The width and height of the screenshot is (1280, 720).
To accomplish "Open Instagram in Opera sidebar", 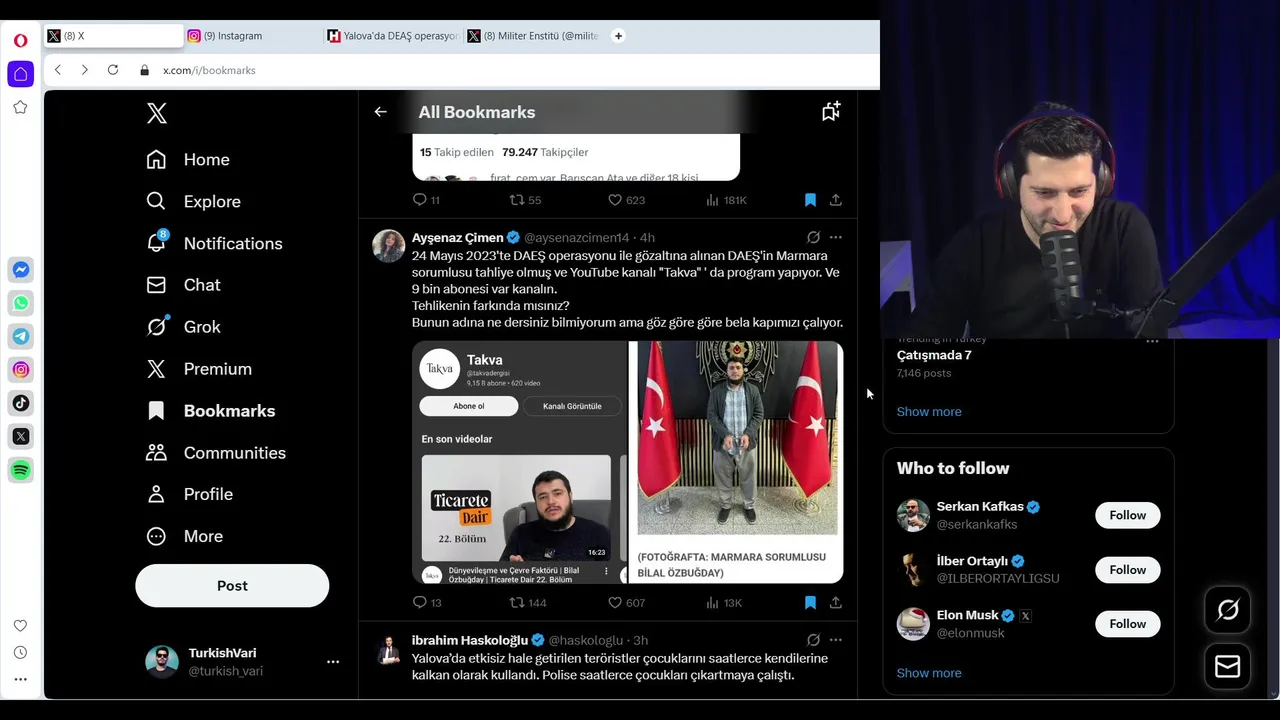I will pos(21,370).
